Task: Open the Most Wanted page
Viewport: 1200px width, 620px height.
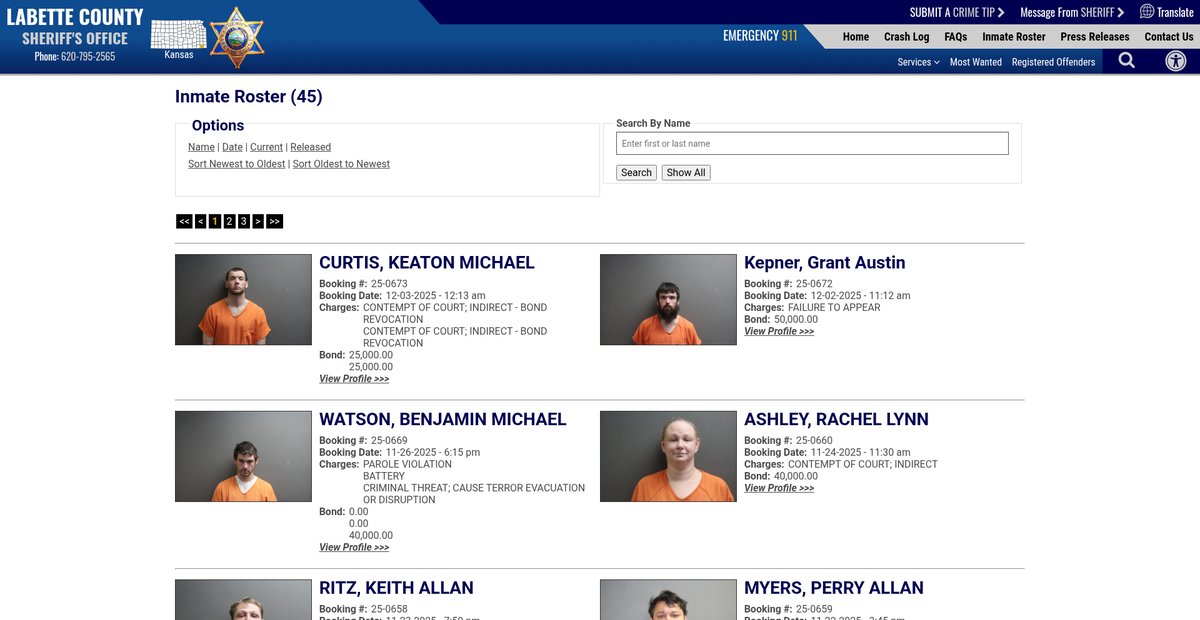Action: 976,62
